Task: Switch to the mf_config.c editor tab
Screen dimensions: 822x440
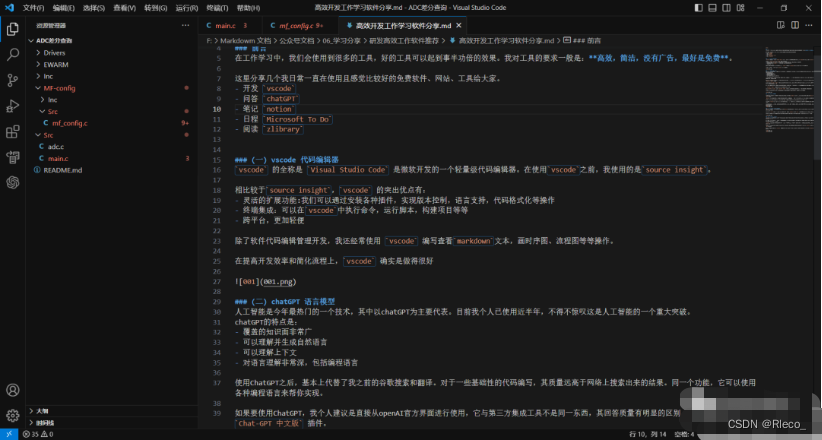Action: click(x=300, y=25)
